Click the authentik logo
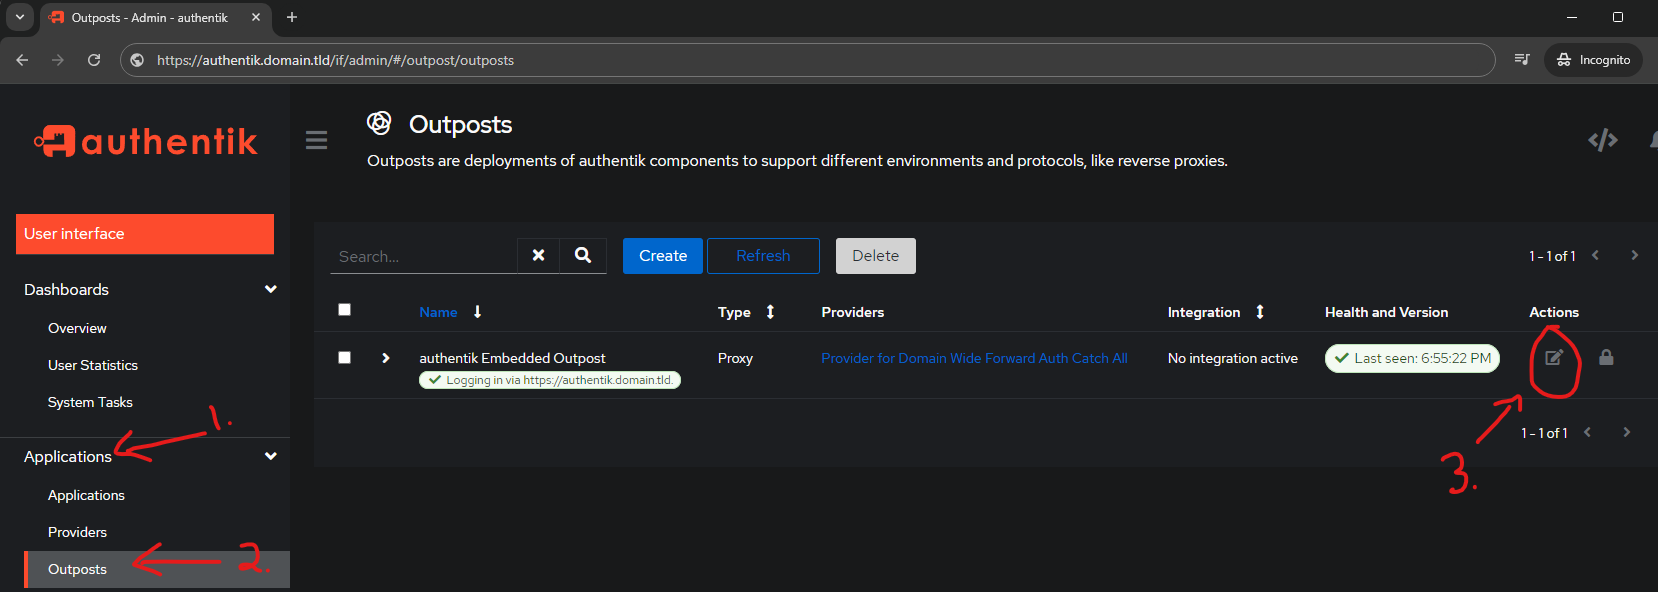Viewport: 1658px width, 592px height. (x=146, y=141)
